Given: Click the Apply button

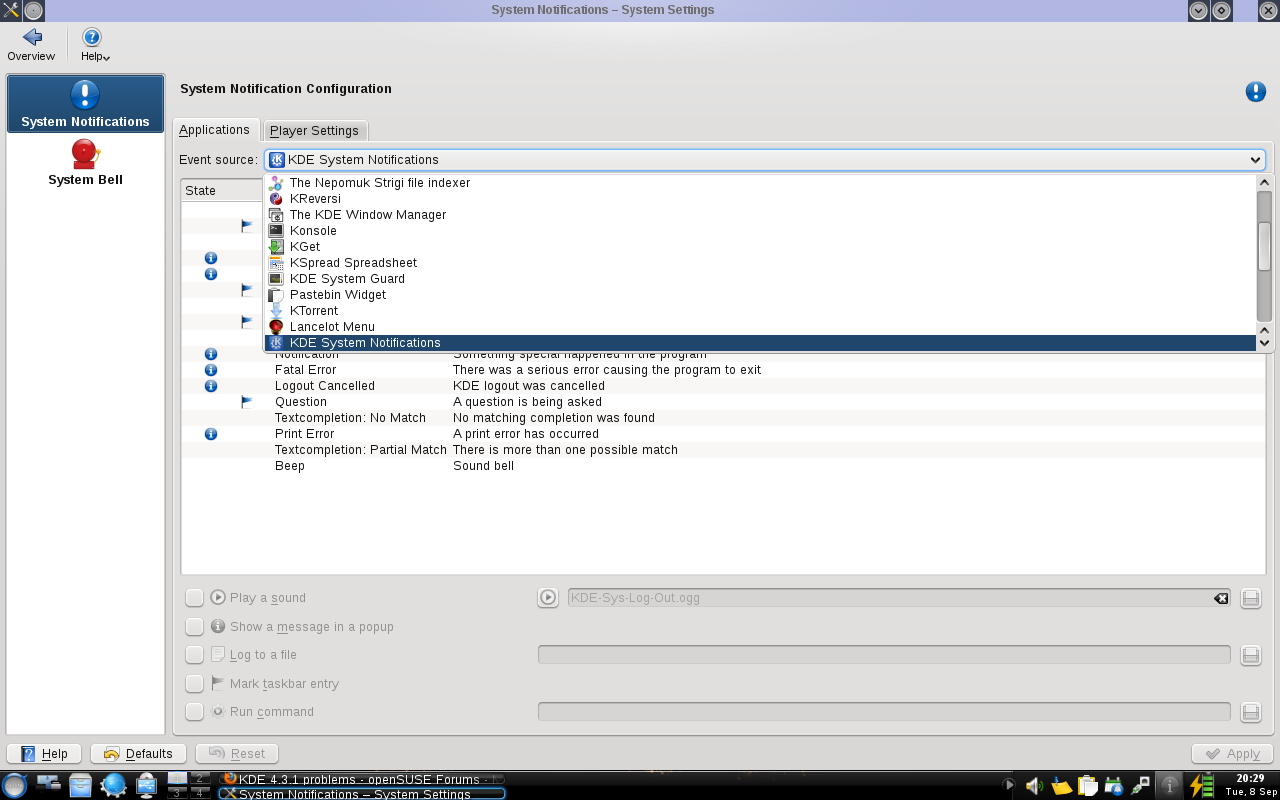Looking at the screenshot, I should (1232, 754).
